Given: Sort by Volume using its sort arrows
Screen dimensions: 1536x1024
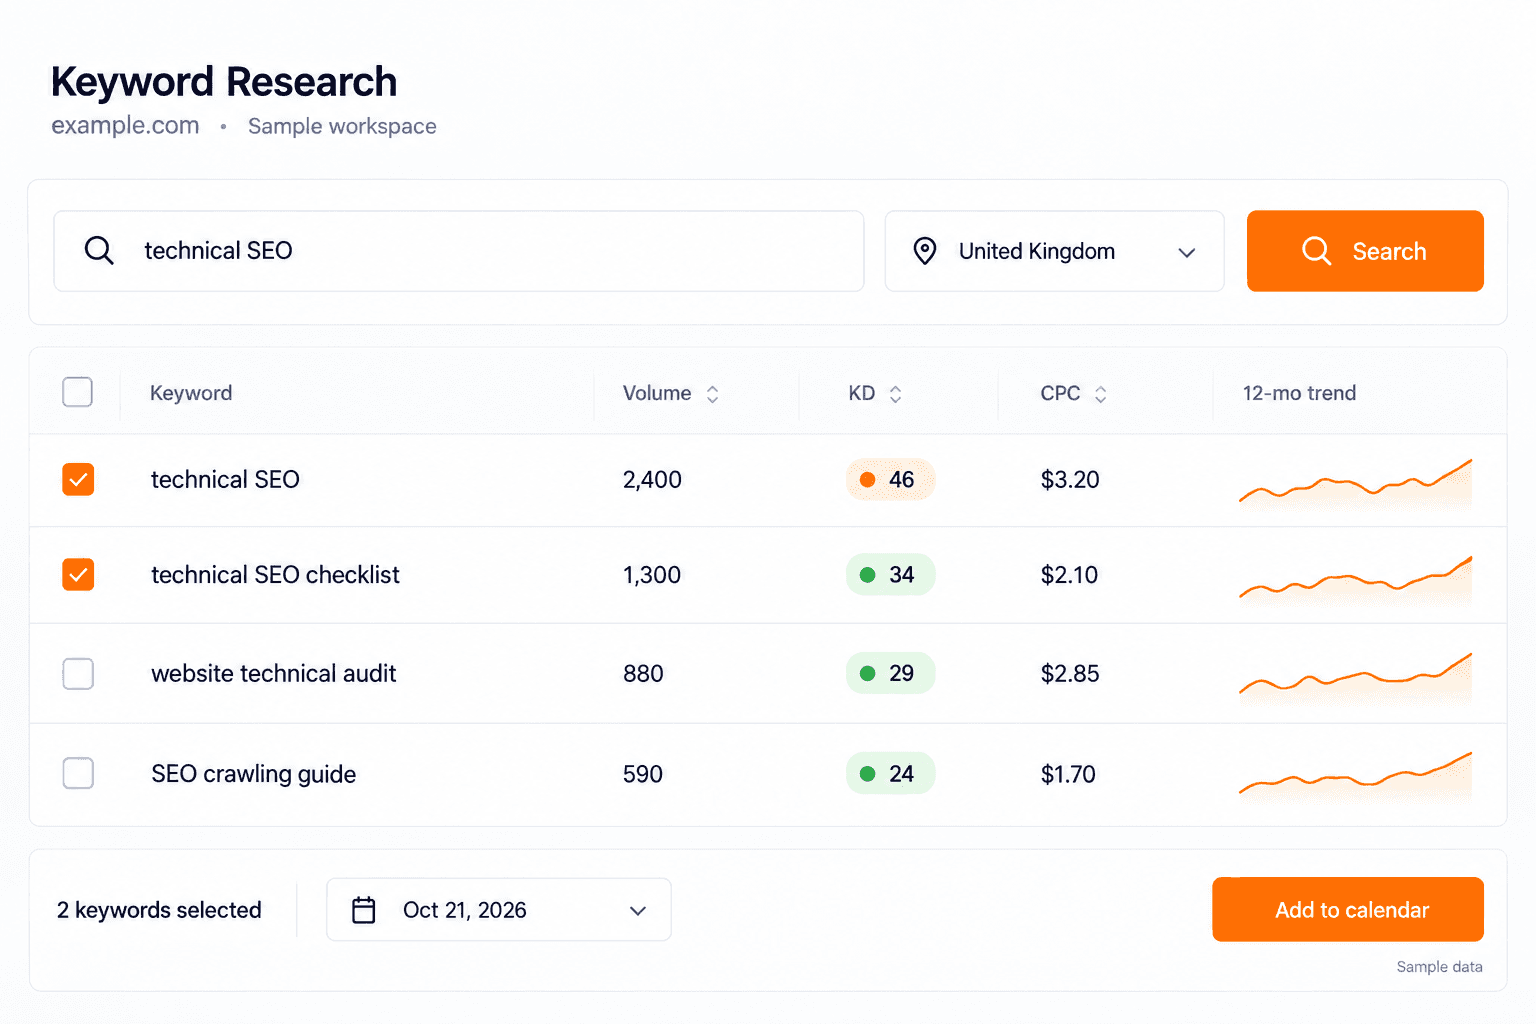Looking at the screenshot, I should point(712,394).
